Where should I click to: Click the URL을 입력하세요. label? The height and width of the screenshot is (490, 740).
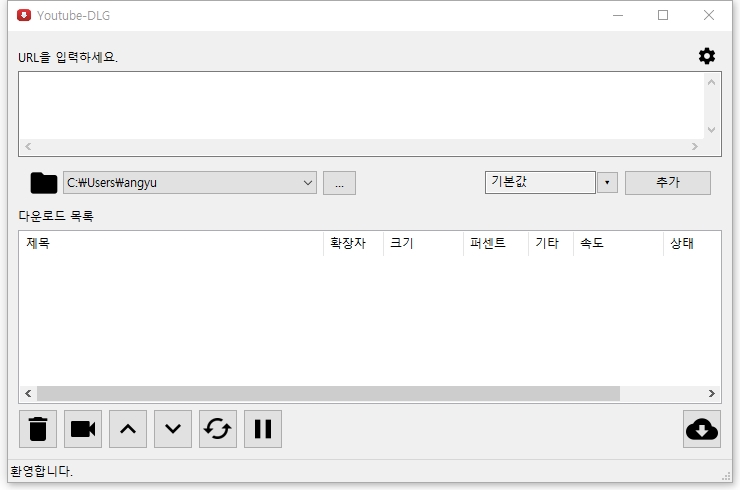67,57
